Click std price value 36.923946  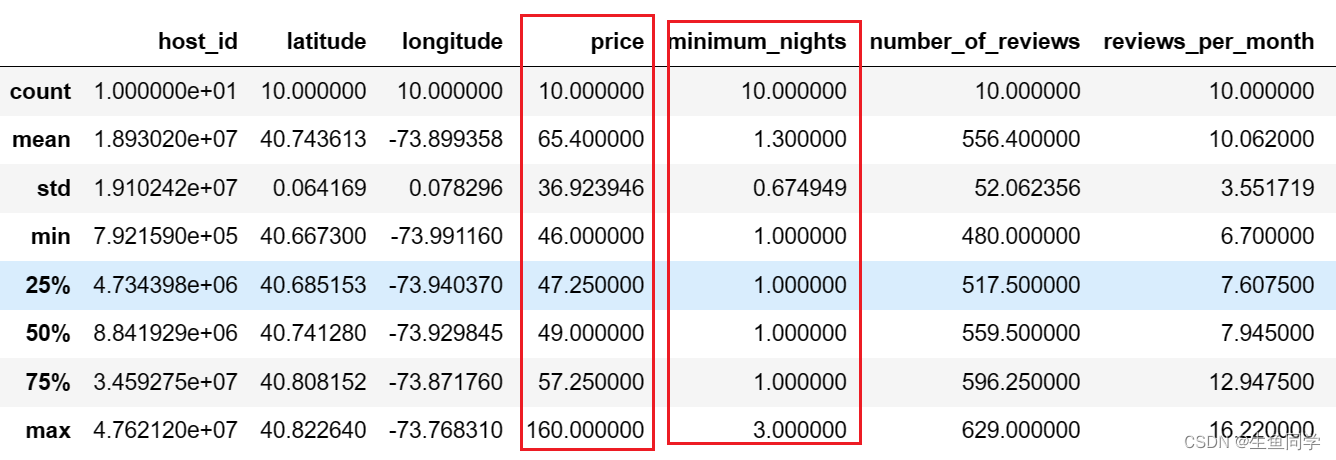(x=591, y=187)
